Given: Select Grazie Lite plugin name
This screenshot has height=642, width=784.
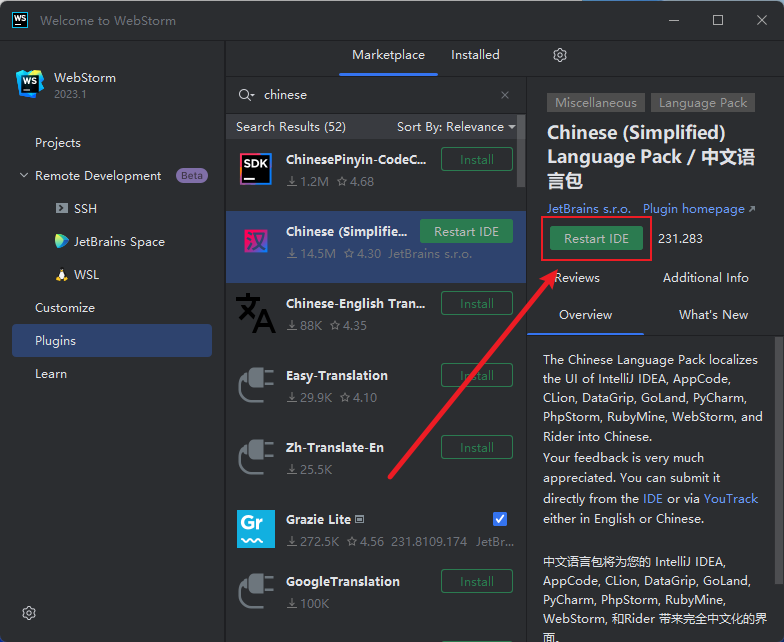Looking at the screenshot, I should [318, 520].
